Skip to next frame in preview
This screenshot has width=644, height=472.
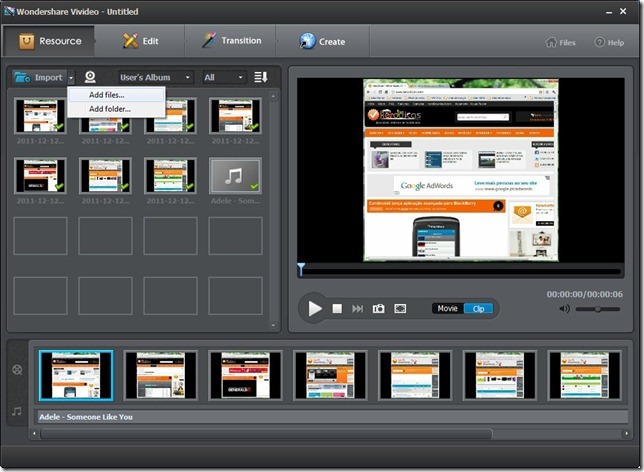[x=357, y=309]
